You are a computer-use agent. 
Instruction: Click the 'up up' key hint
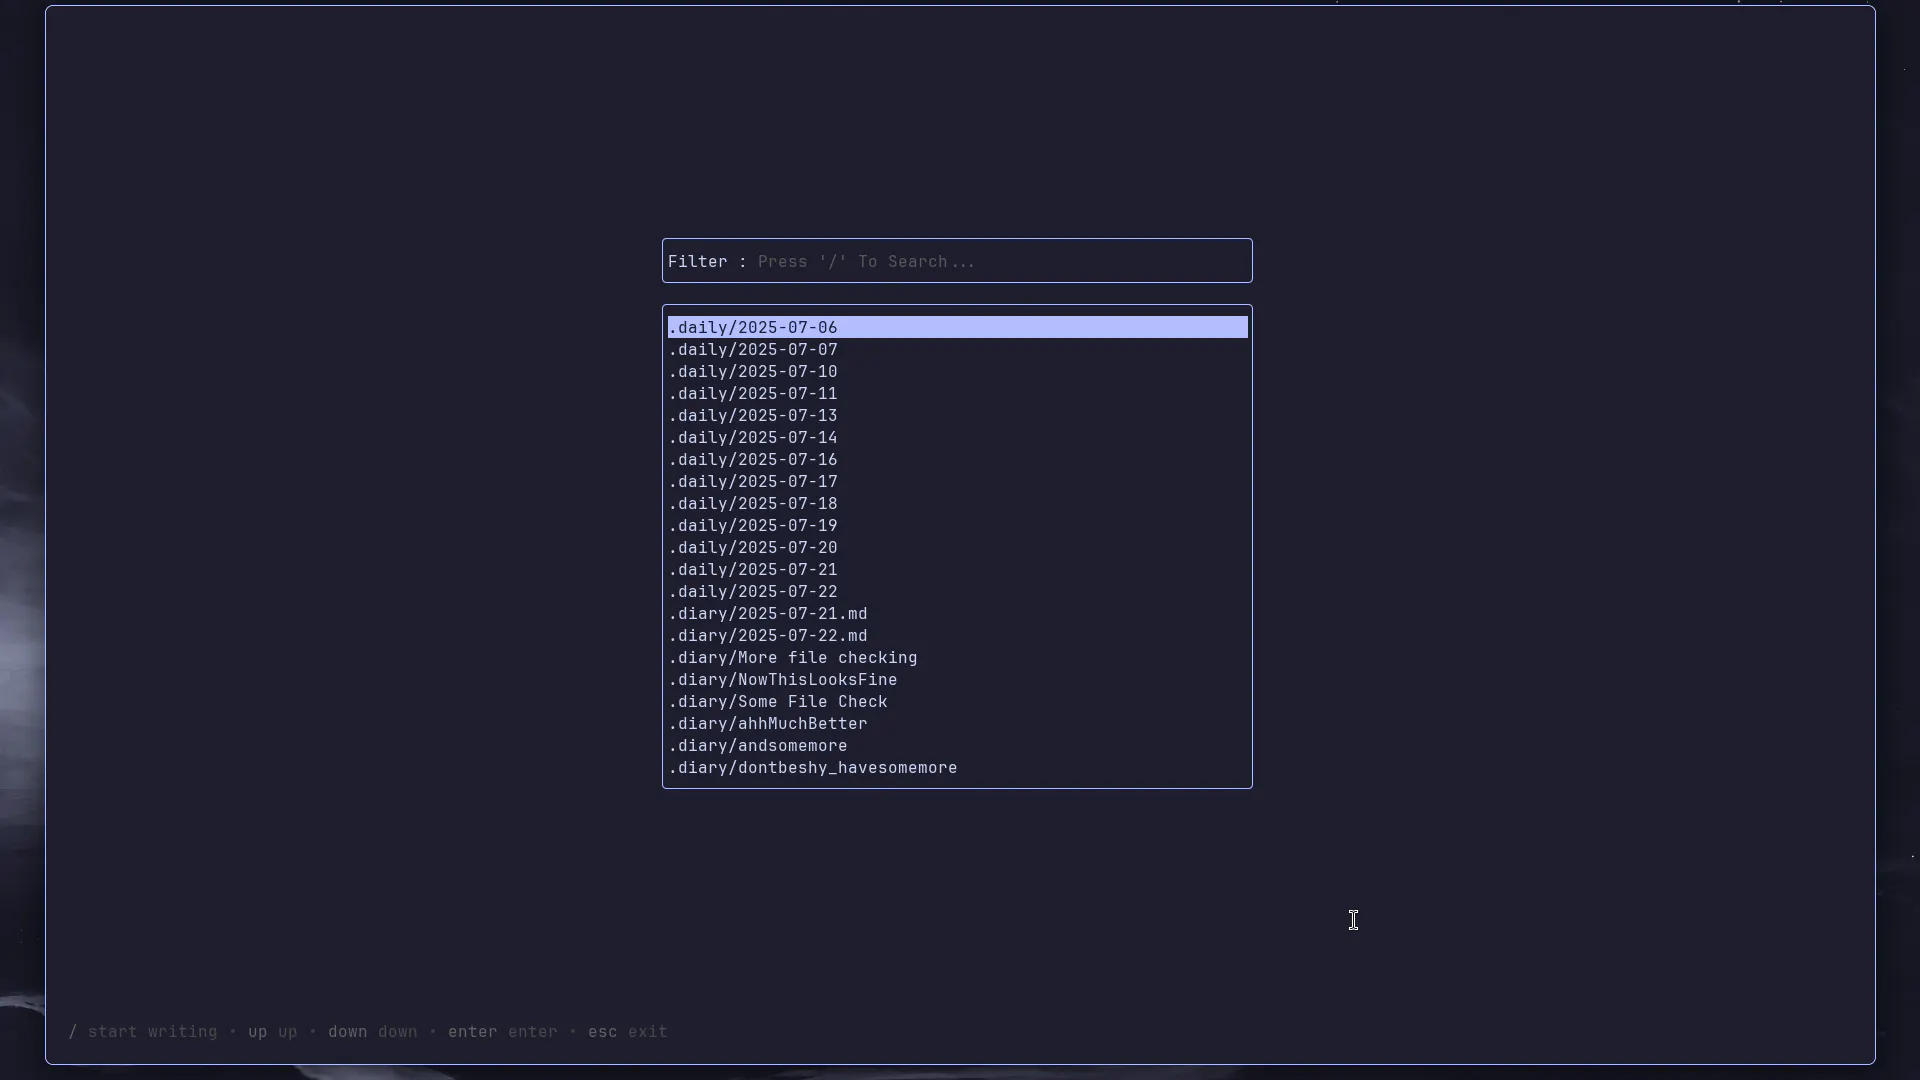pyautogui.click(x=273, y=1031)
